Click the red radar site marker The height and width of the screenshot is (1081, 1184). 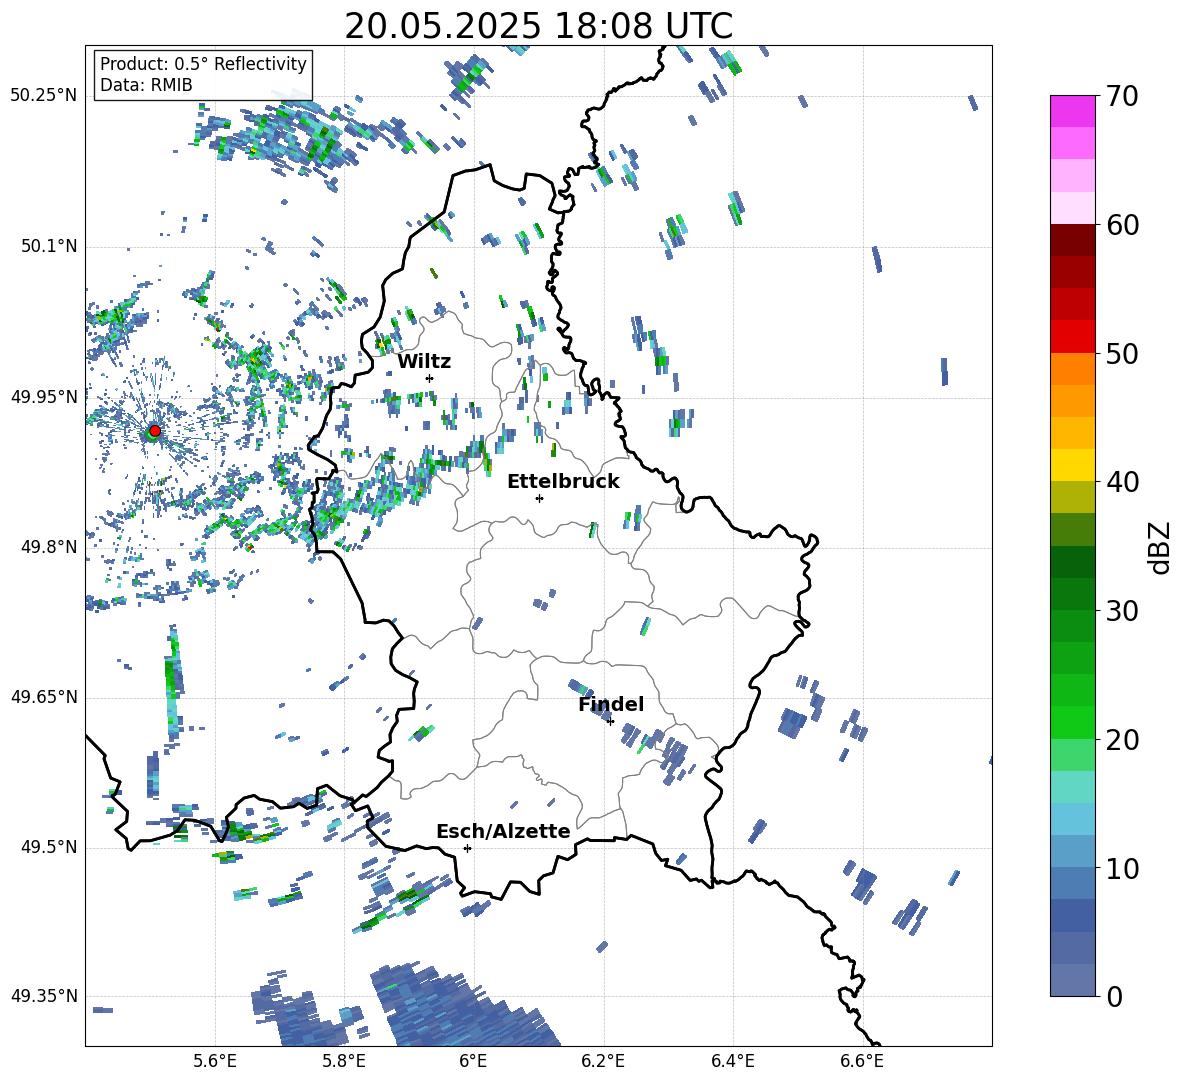click(155, 431)
